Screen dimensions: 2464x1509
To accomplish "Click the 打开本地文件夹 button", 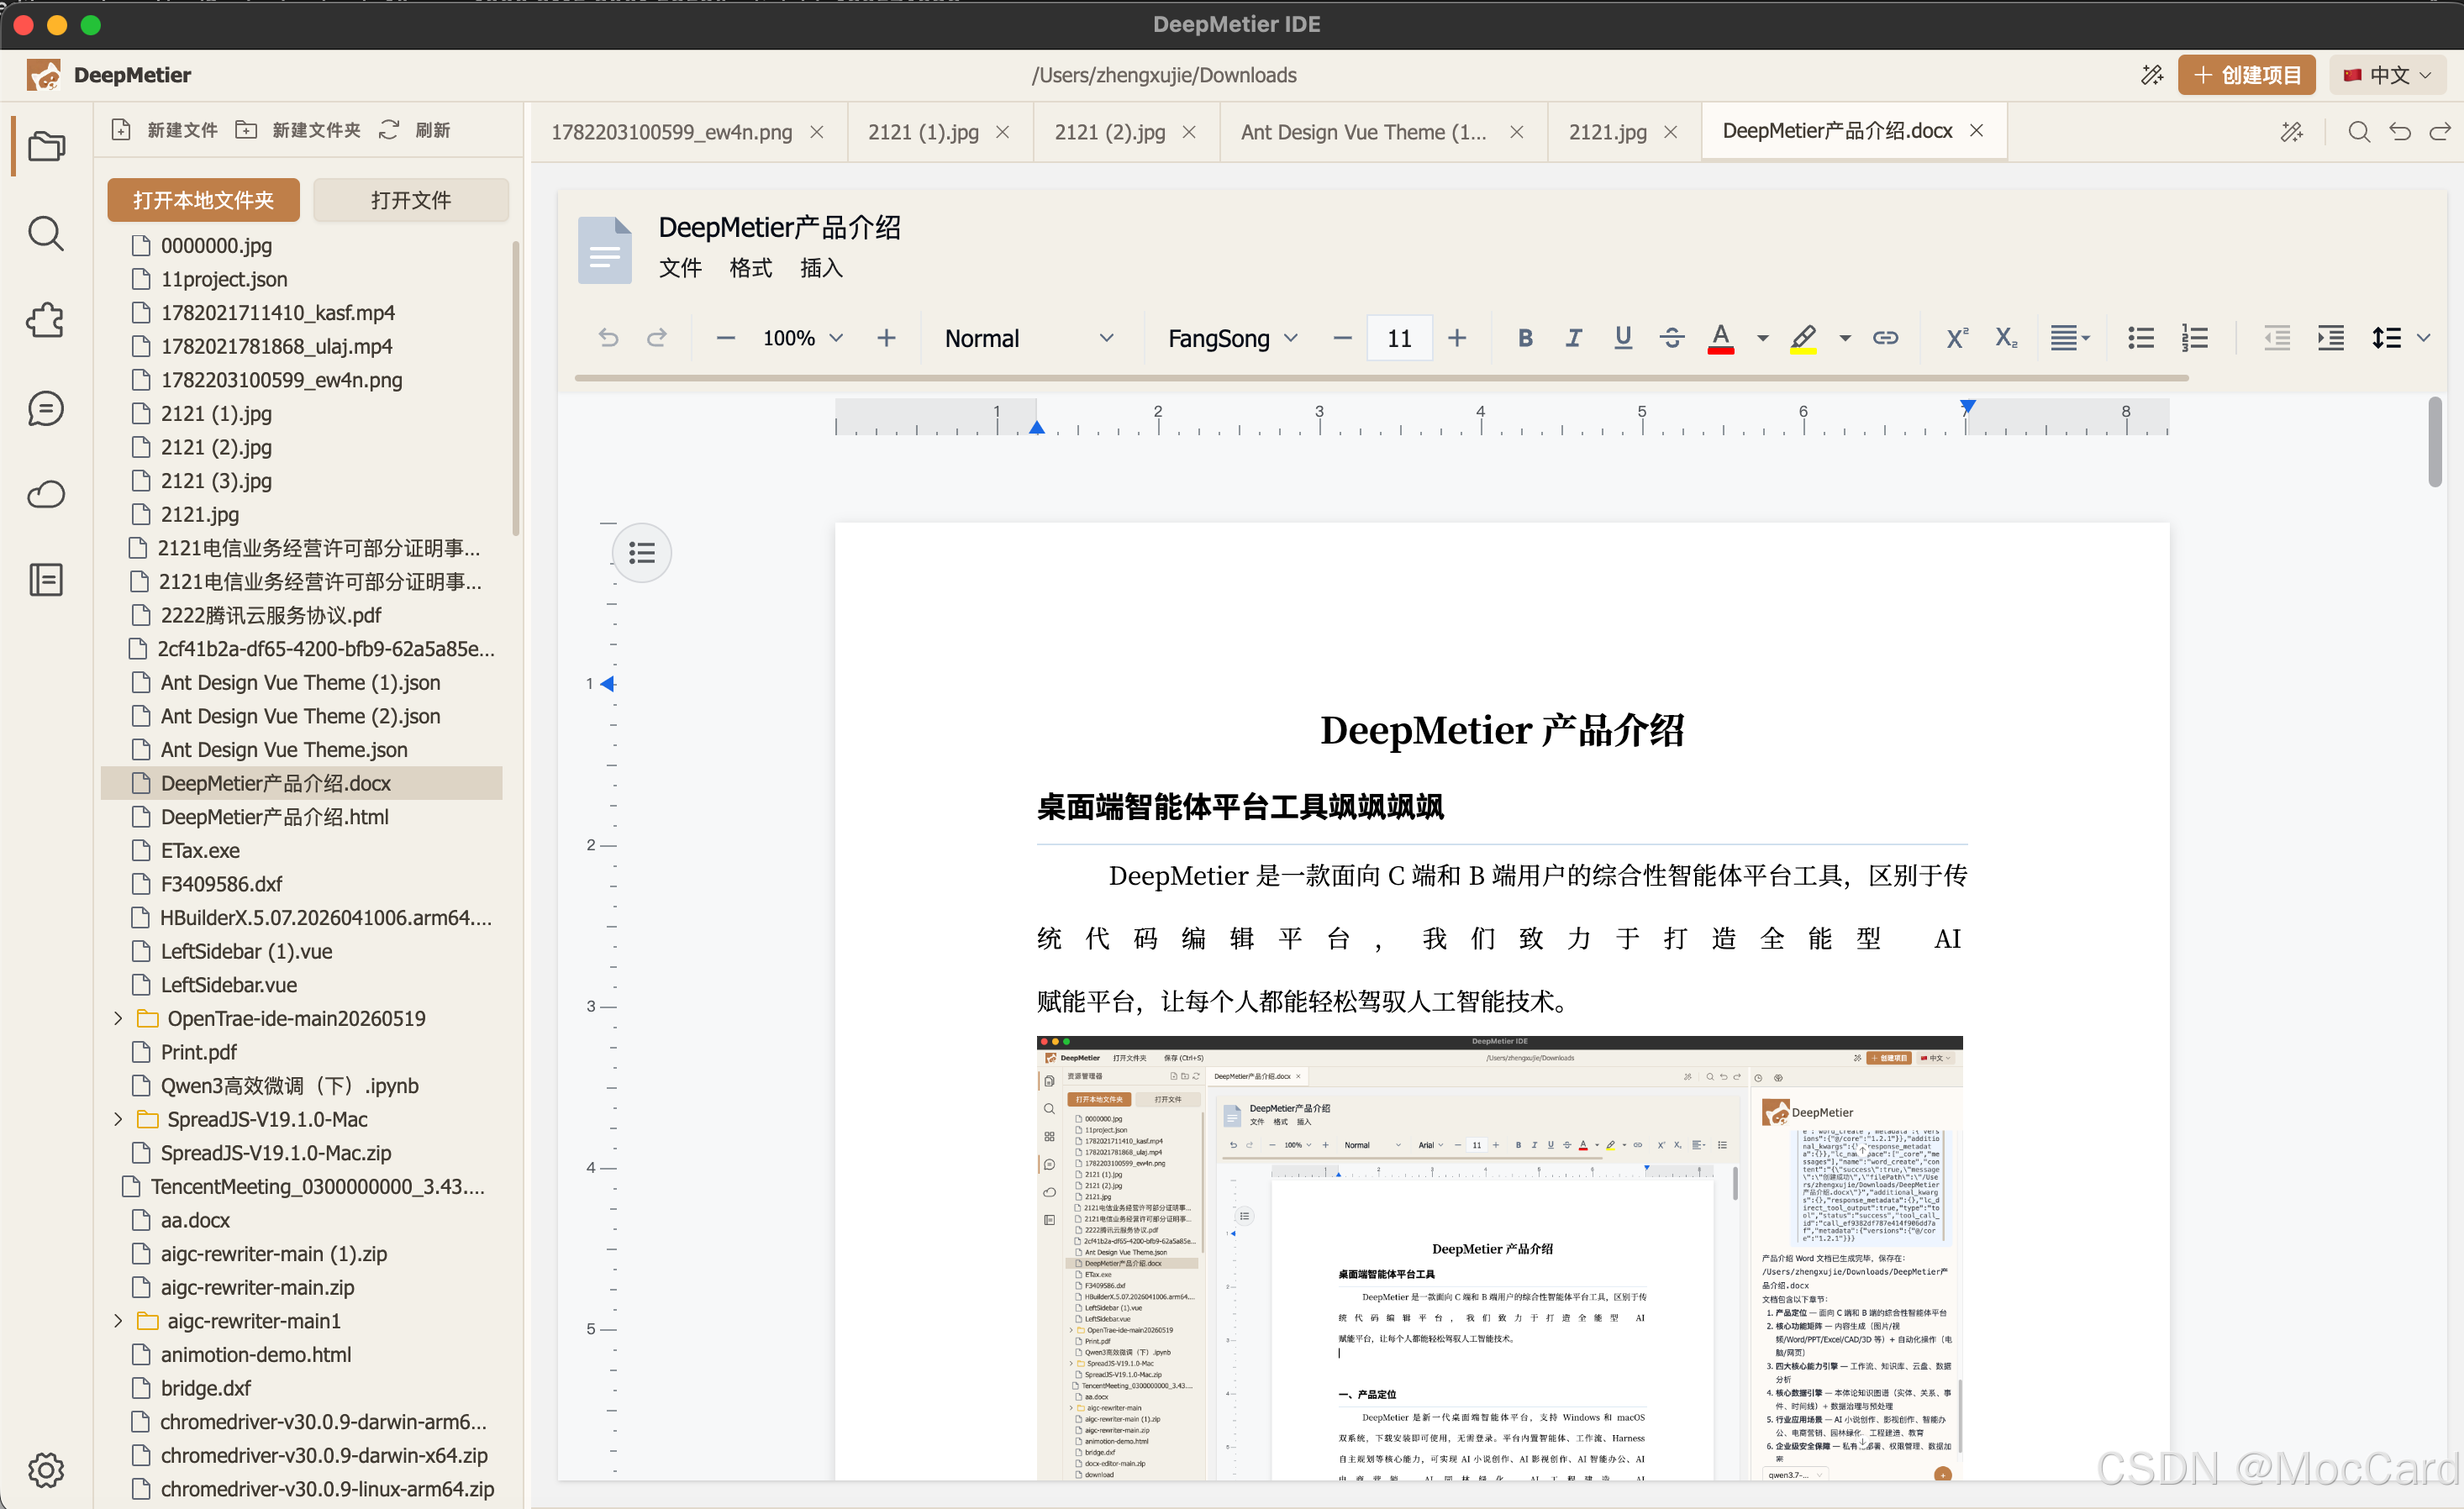I will tap(203, 200).
